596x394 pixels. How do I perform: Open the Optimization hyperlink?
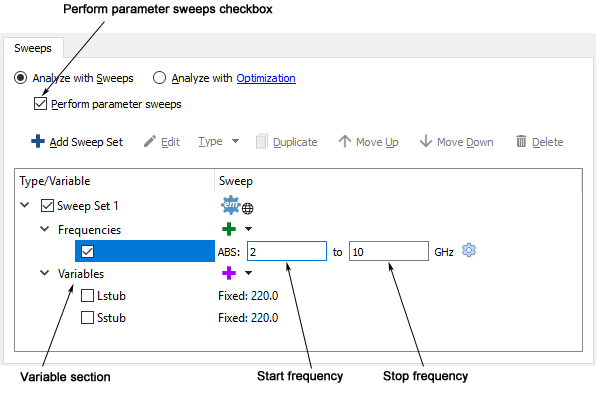click(x=266, y=78)
